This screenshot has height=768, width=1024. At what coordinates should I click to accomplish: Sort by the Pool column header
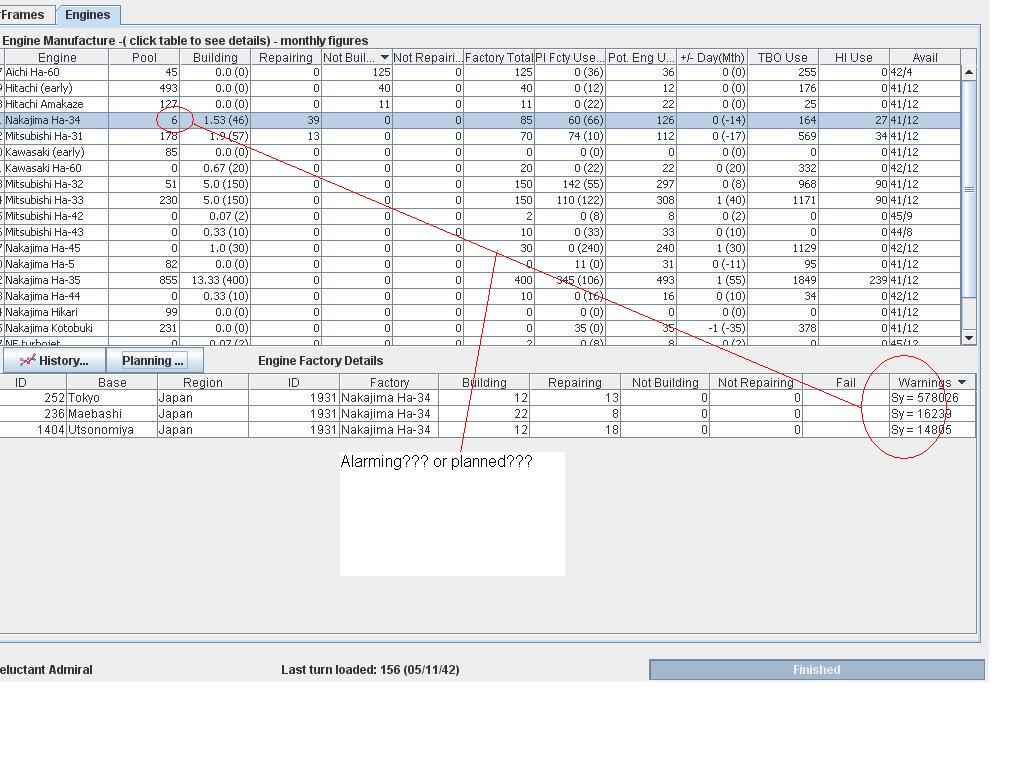[144, 57]
